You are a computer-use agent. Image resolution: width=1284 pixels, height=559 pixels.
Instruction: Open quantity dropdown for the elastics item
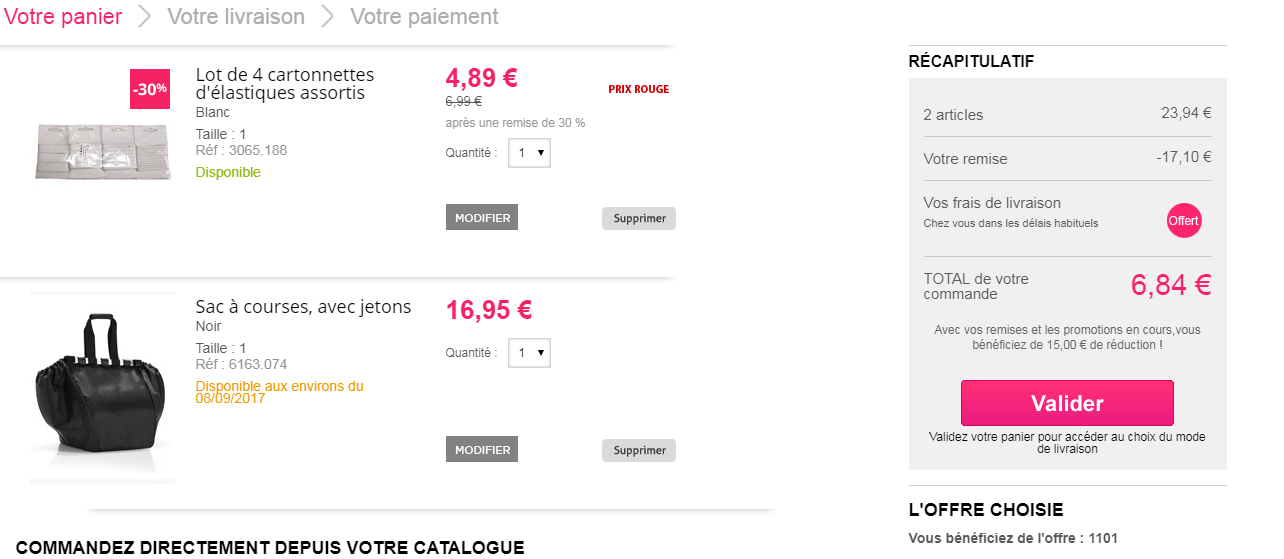[529, 153]
